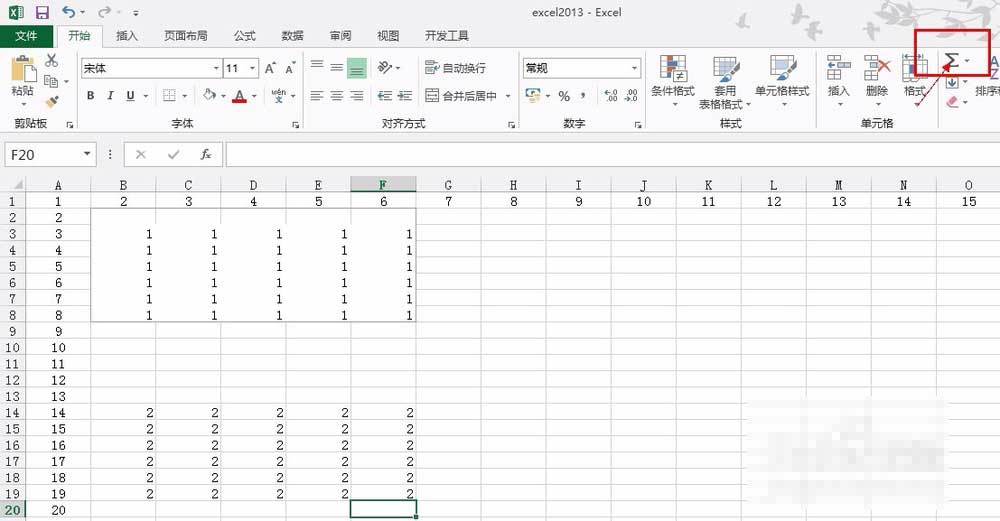
Task: Open 条件格式 conditional formatting
Action: pyautogui.click(x=673, y=80)
